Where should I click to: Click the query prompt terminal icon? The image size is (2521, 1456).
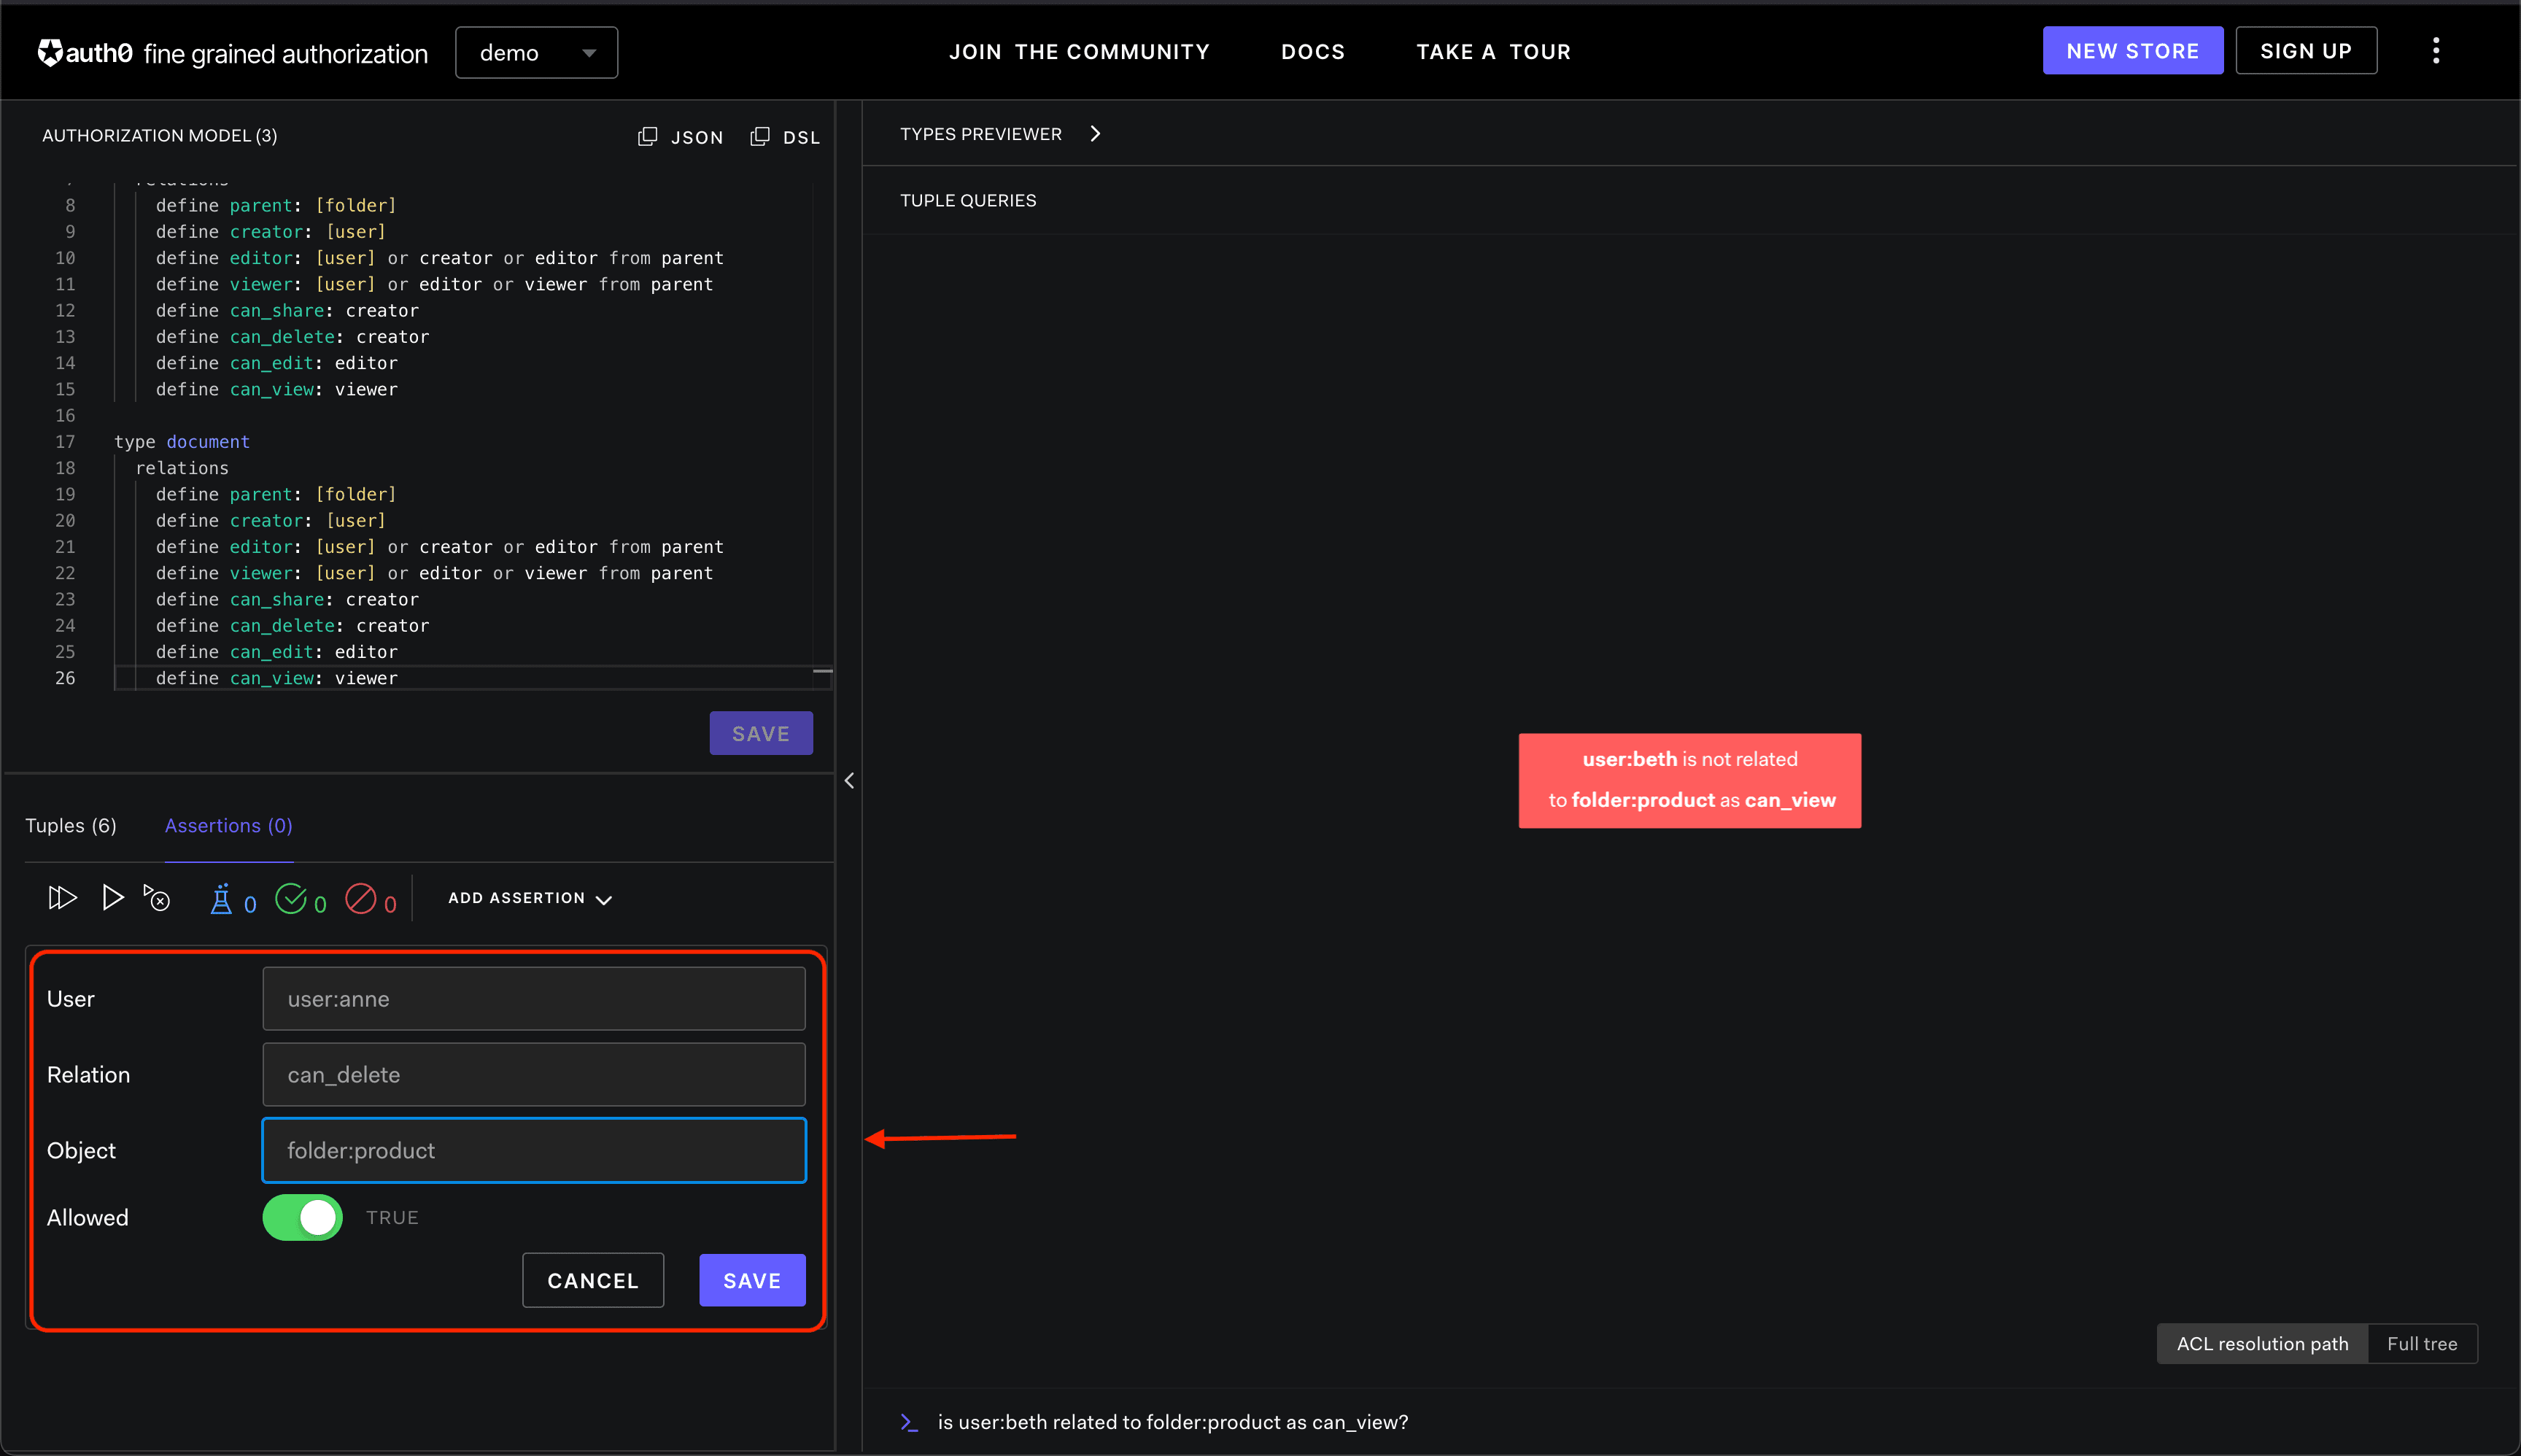pyautogui.click(x=909, y=1423)
